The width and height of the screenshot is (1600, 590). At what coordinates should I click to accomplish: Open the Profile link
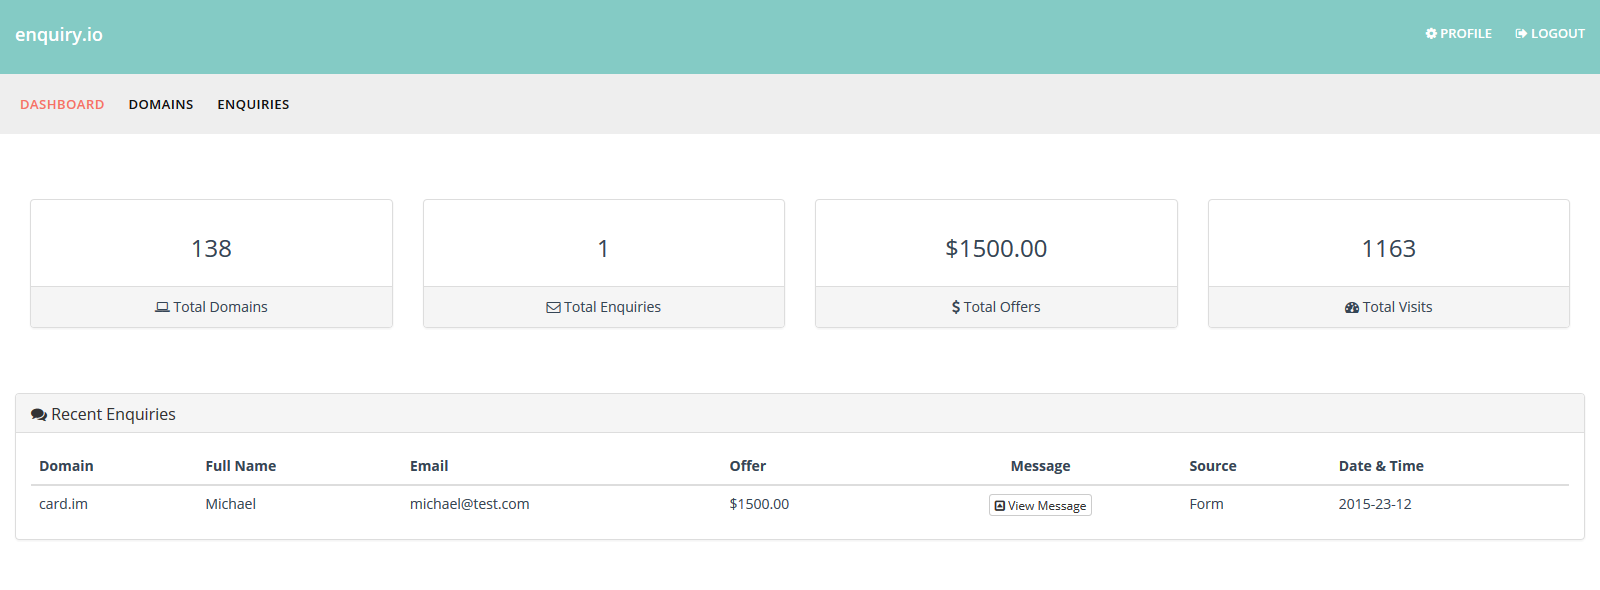1466,34
